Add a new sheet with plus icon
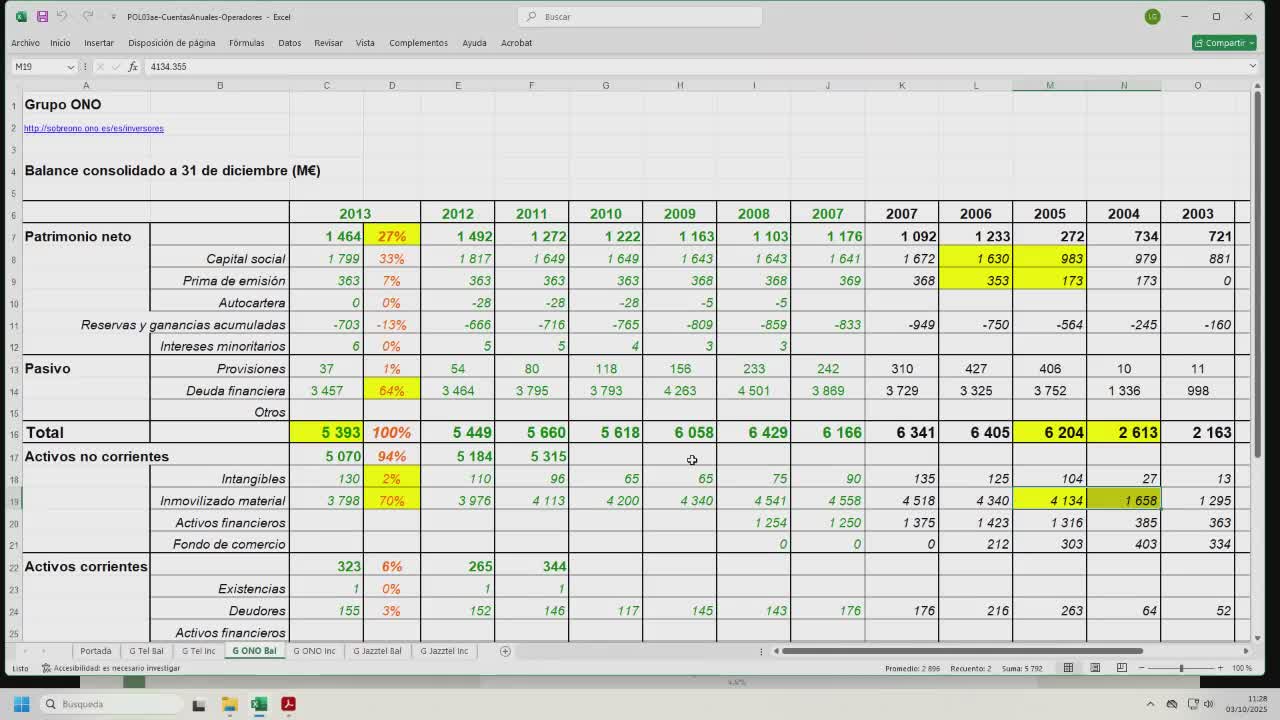 coord(505,651)
